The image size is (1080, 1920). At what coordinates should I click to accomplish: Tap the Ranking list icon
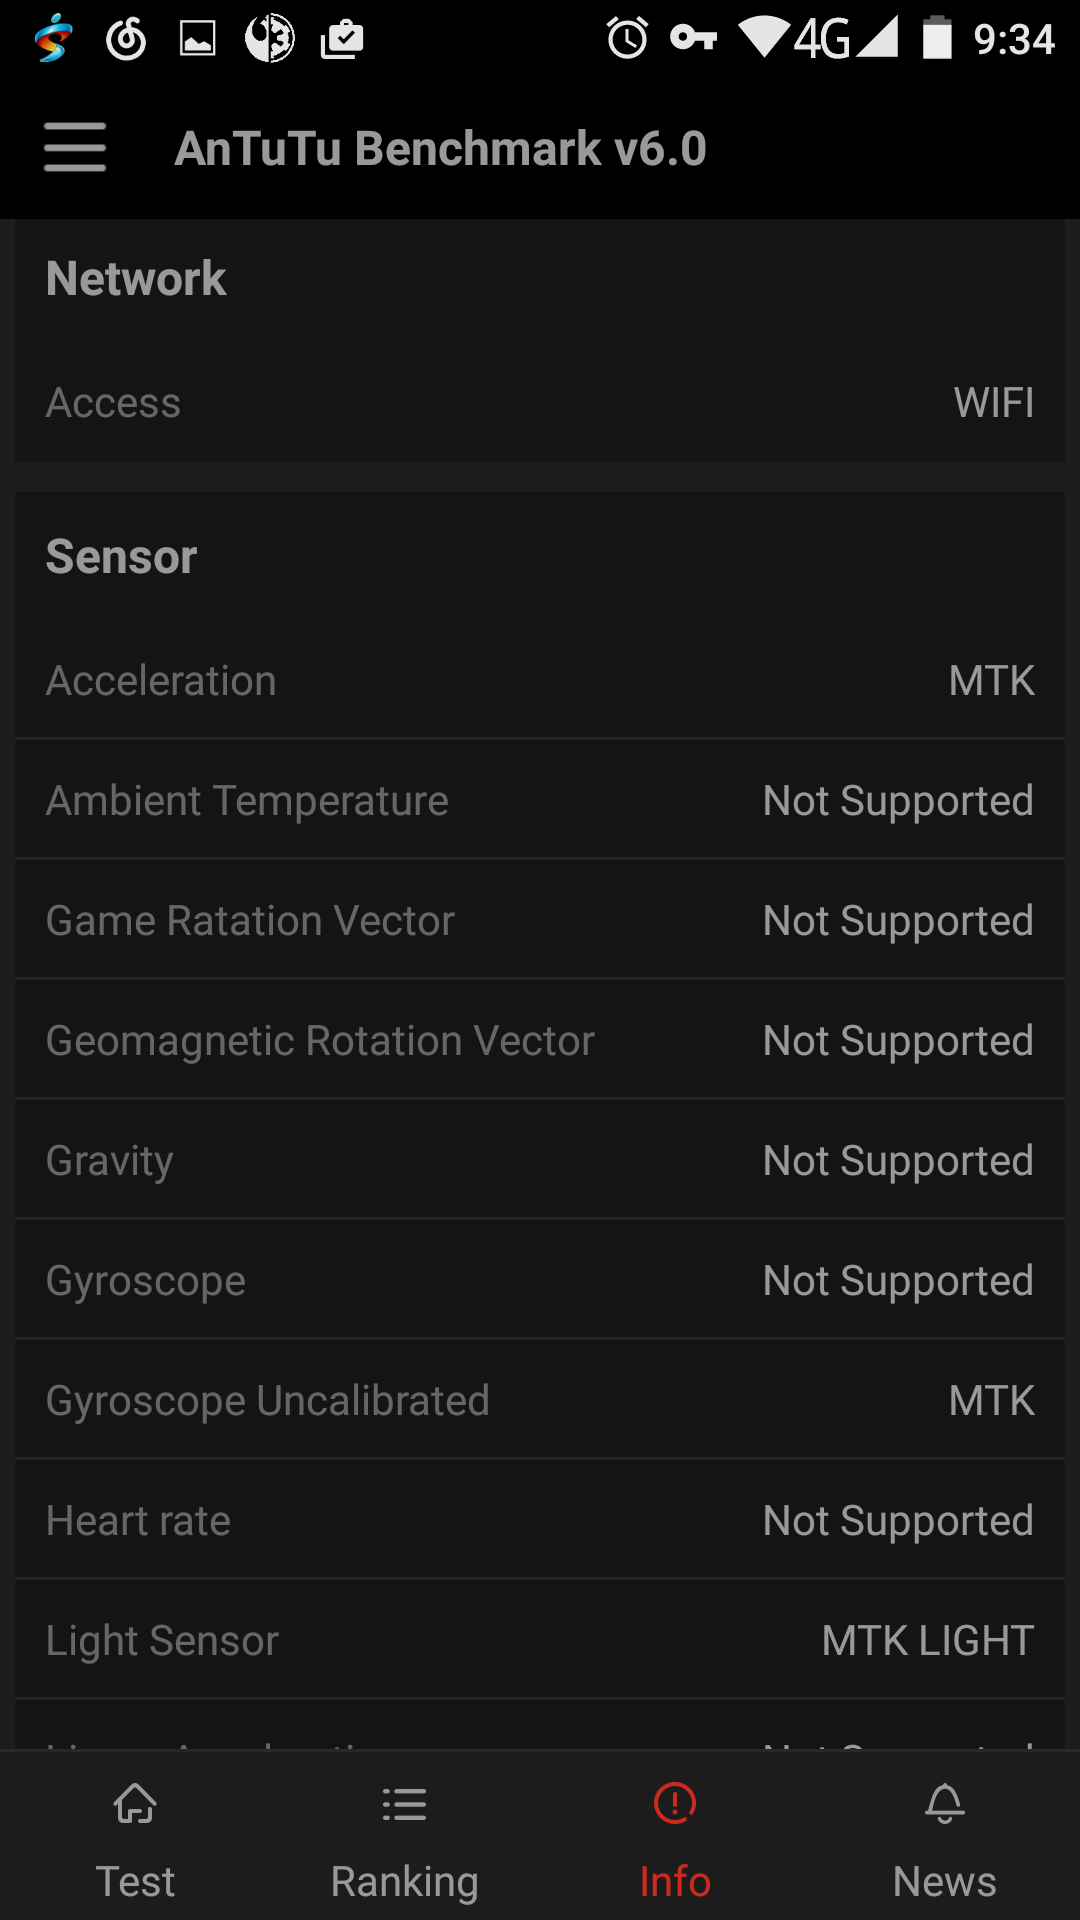point(404,1804)
